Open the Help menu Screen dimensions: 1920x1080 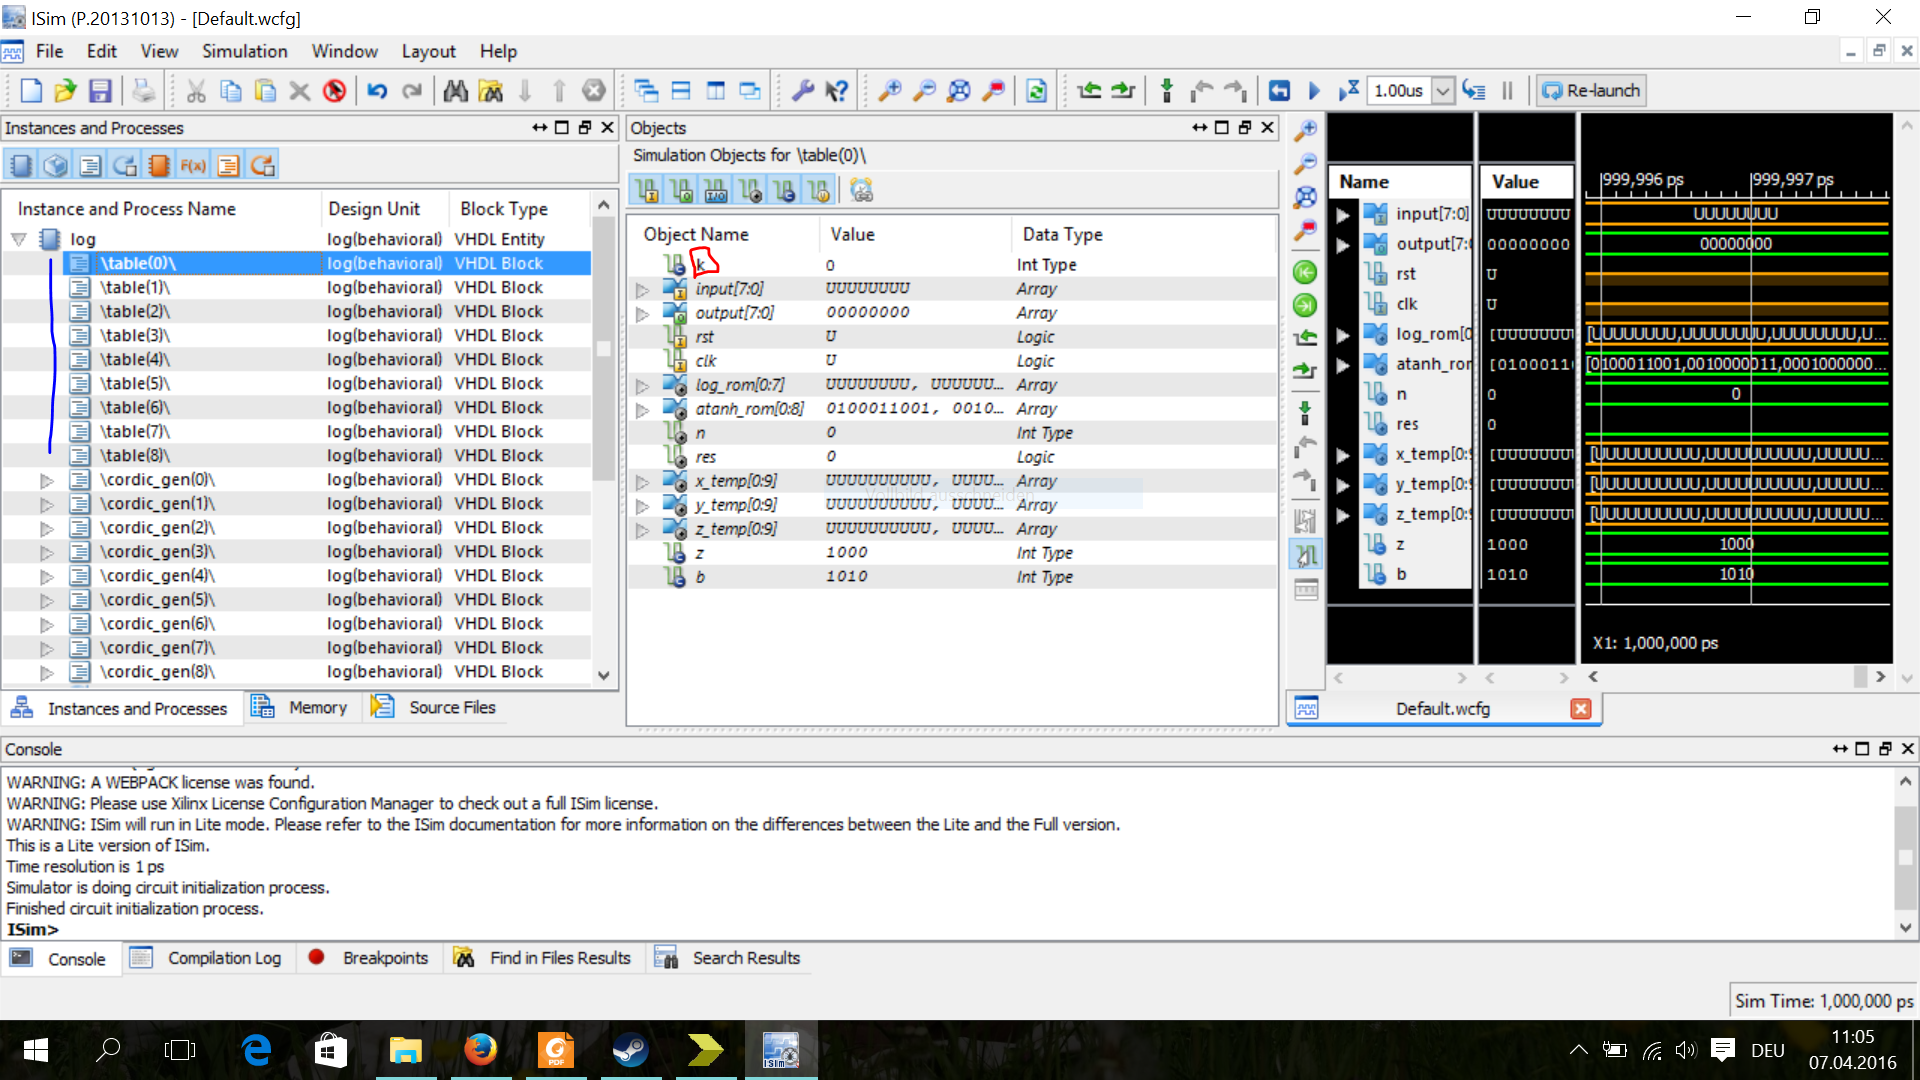click(x=498, y=51)
